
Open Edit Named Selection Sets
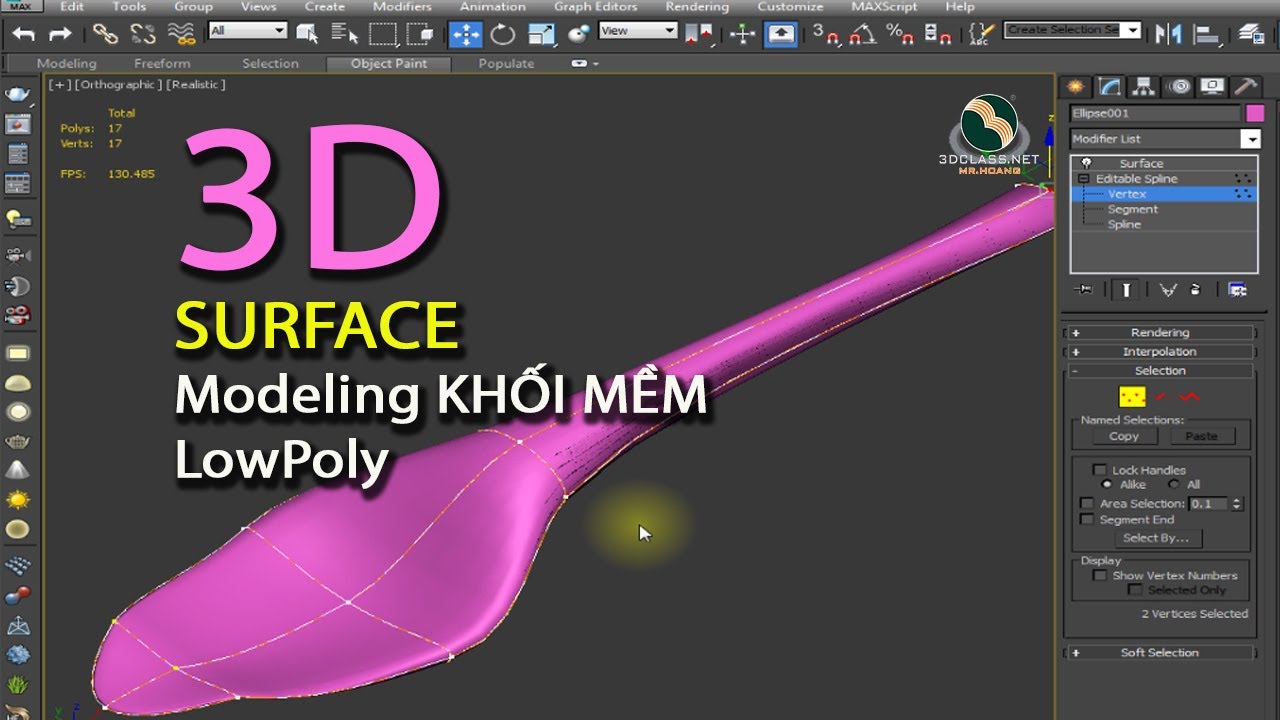[982, 34]
